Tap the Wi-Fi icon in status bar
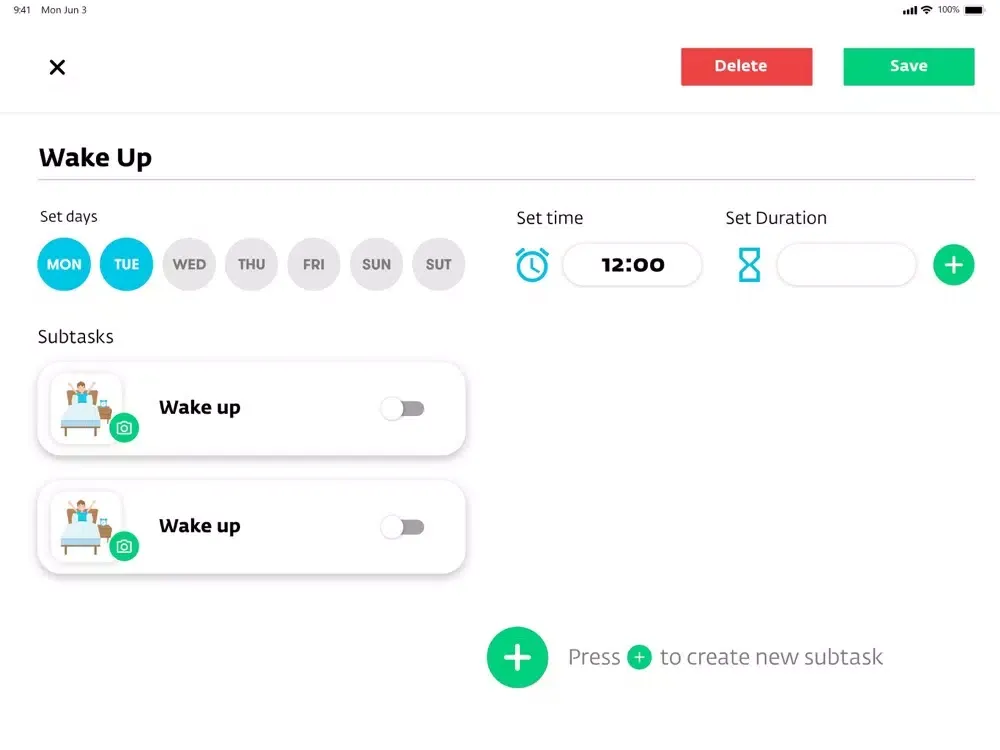The image size is (1000, 750). coord(926,10)
